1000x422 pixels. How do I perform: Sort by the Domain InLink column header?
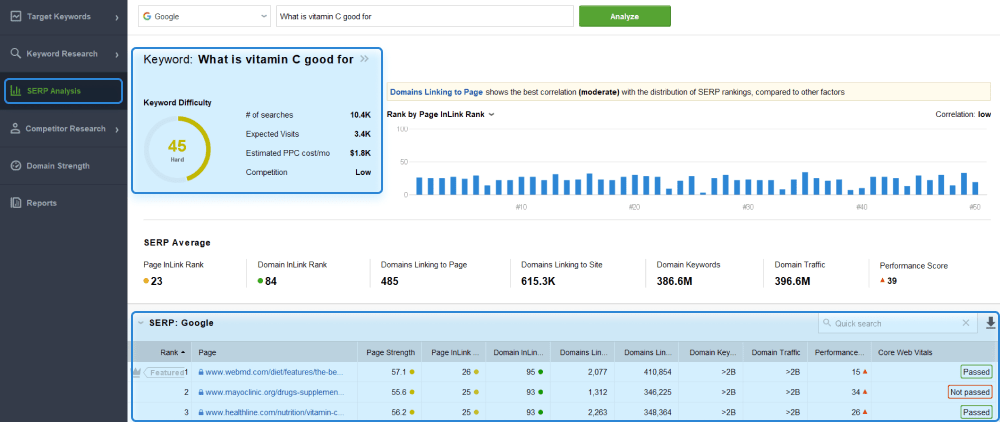tap(517, 352)
